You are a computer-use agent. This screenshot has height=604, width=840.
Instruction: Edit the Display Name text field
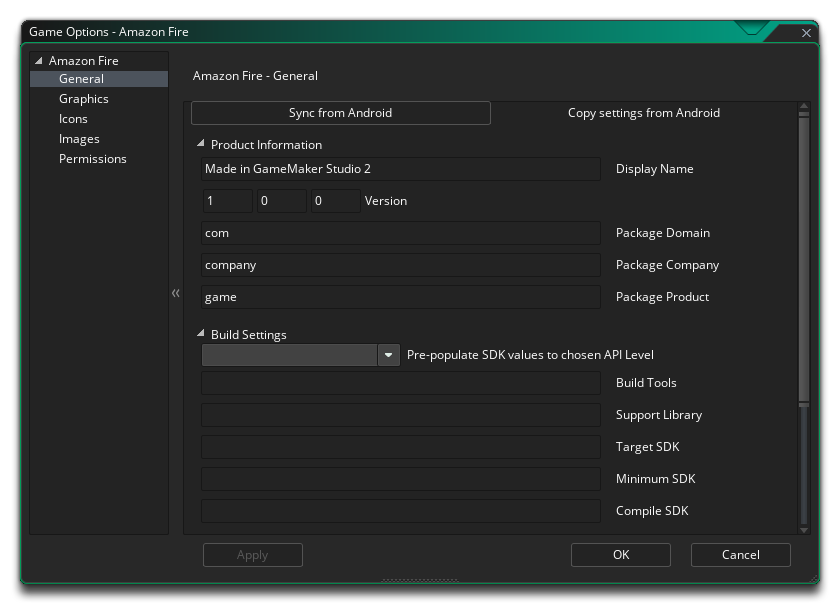(400, 169)
